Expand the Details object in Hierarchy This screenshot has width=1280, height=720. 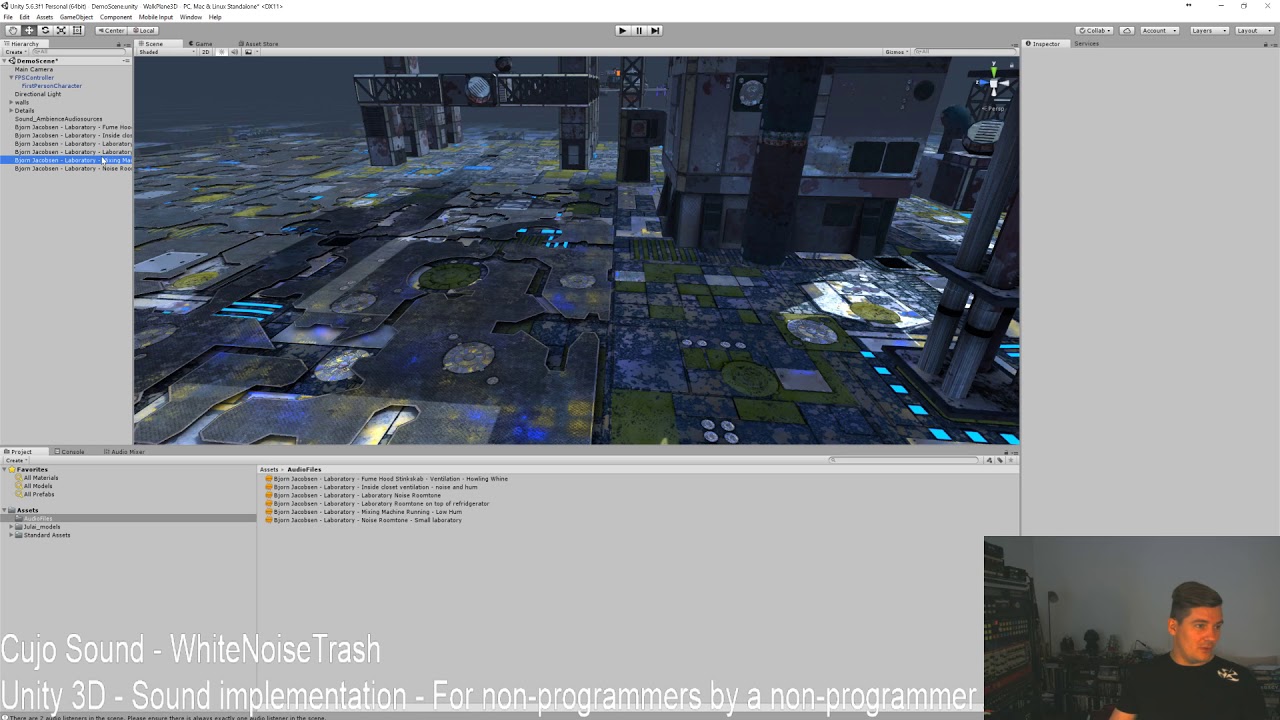tap(11, 110)
